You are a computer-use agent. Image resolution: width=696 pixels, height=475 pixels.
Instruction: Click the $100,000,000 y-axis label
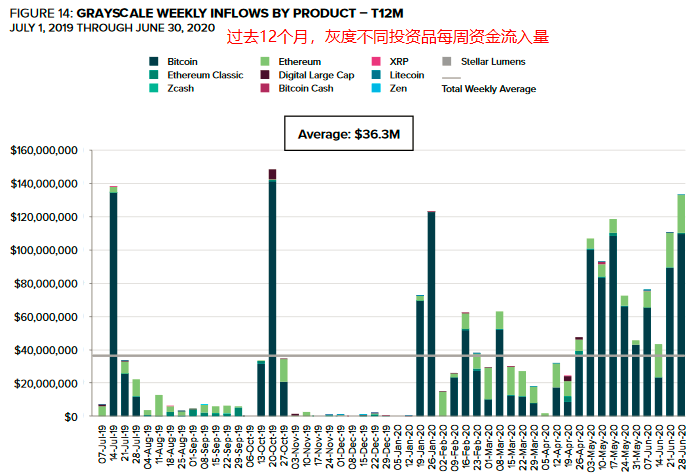pyautogui.click(x=44, y=250)
